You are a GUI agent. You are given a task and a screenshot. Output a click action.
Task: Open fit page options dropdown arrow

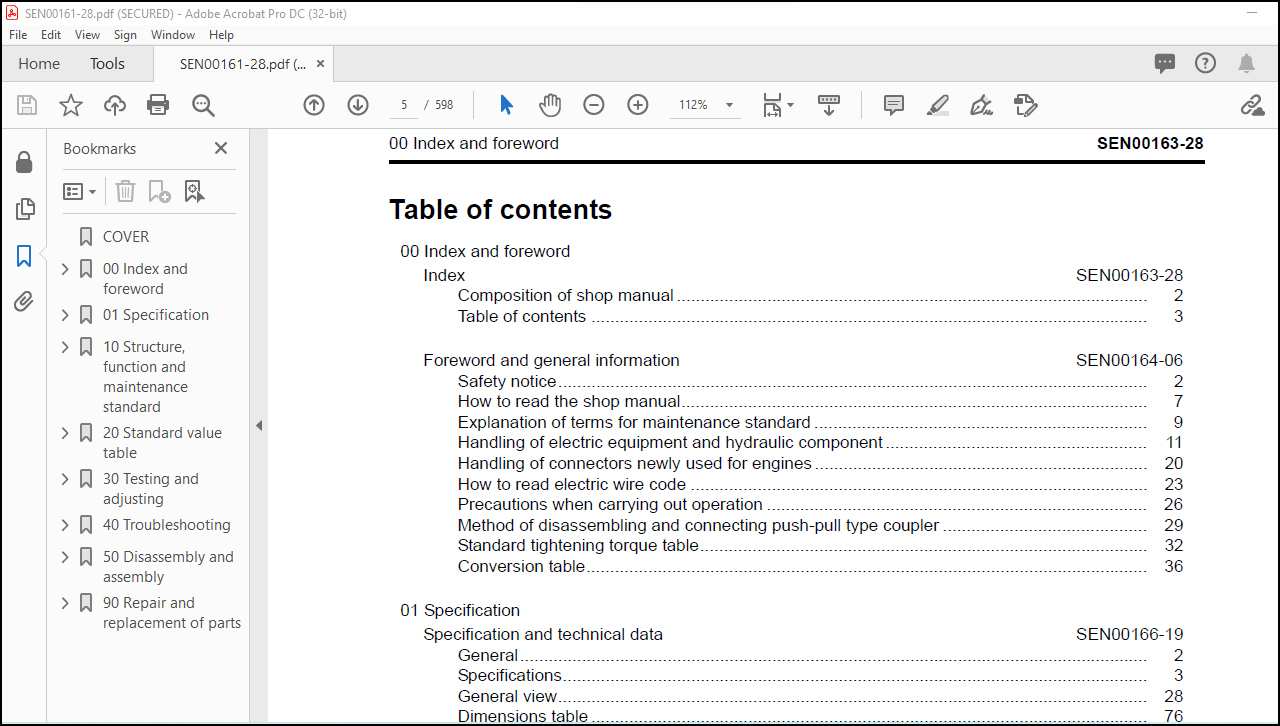pyautogui.click(x=790, y=105)
